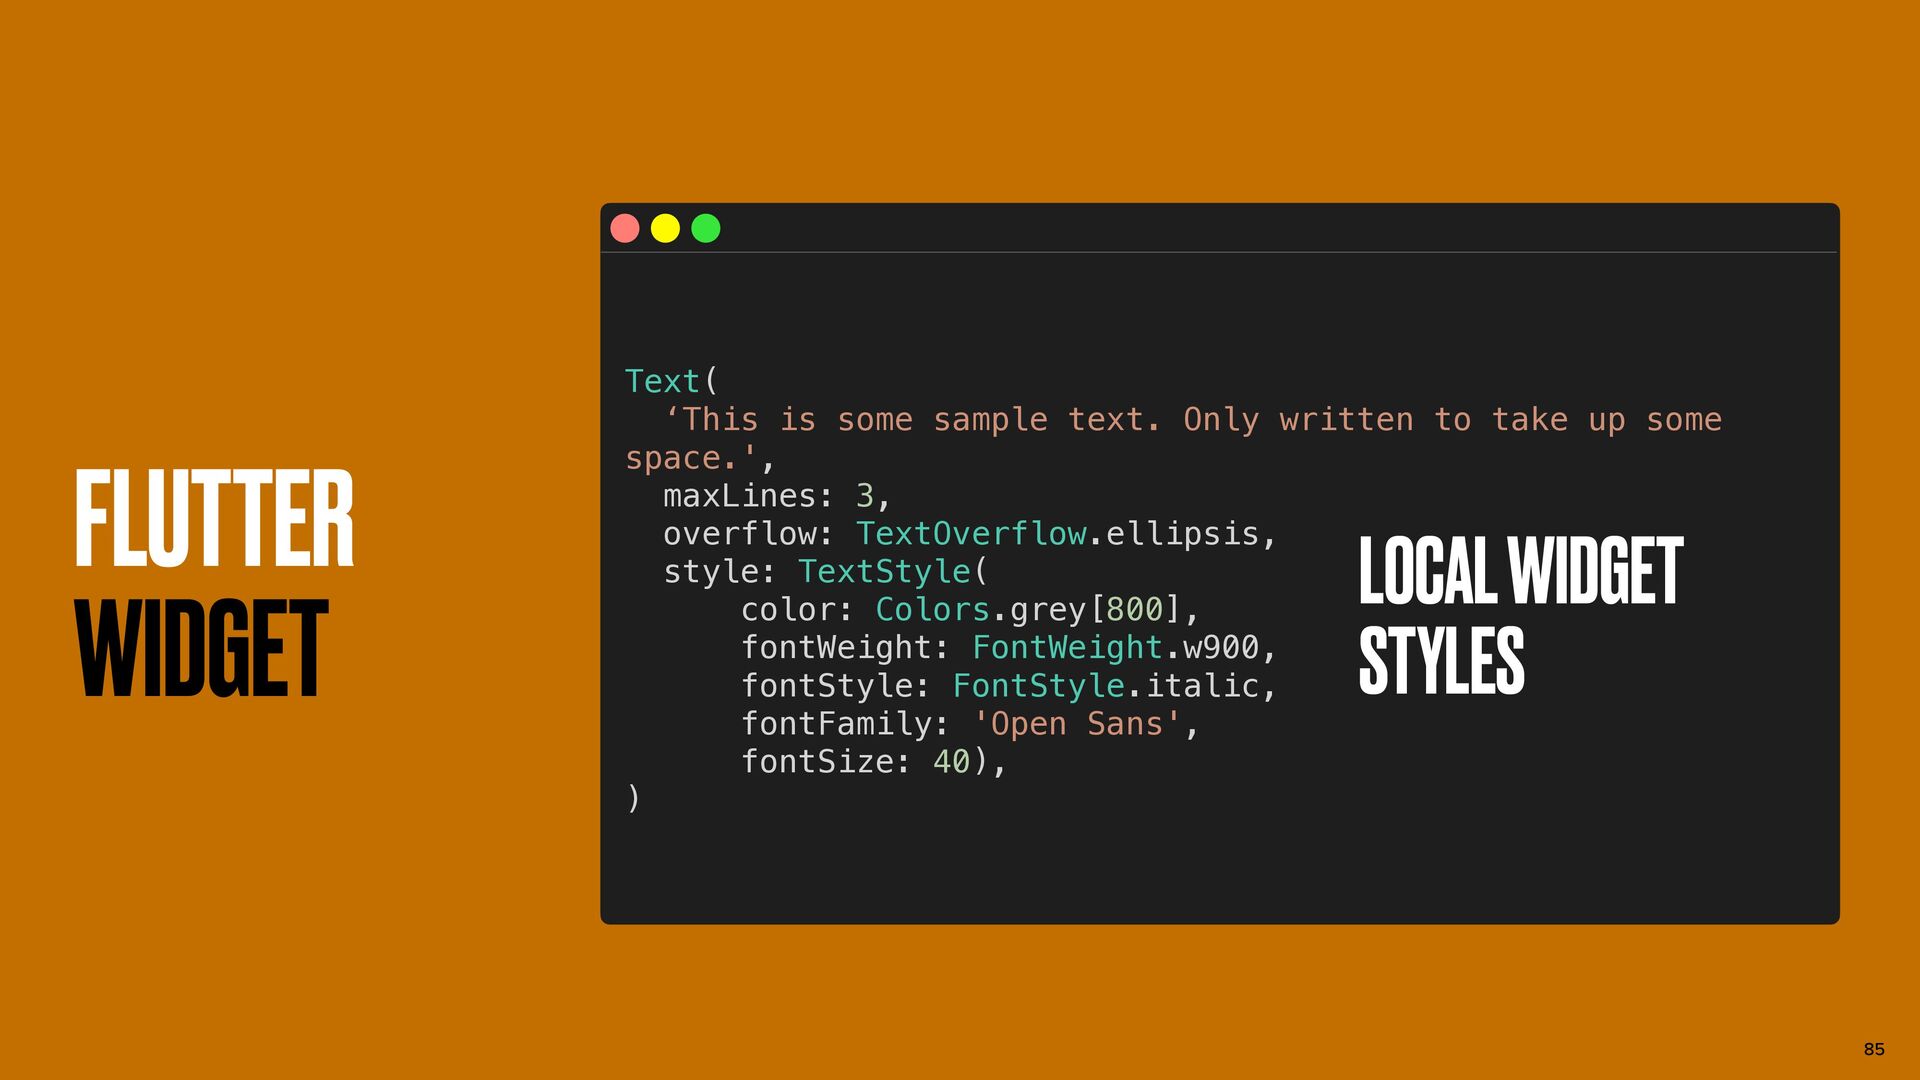Viewport: 1920px width, 1080px height.
Task: Click 'TextStyle(' in the style line
Action: [893, 572]
